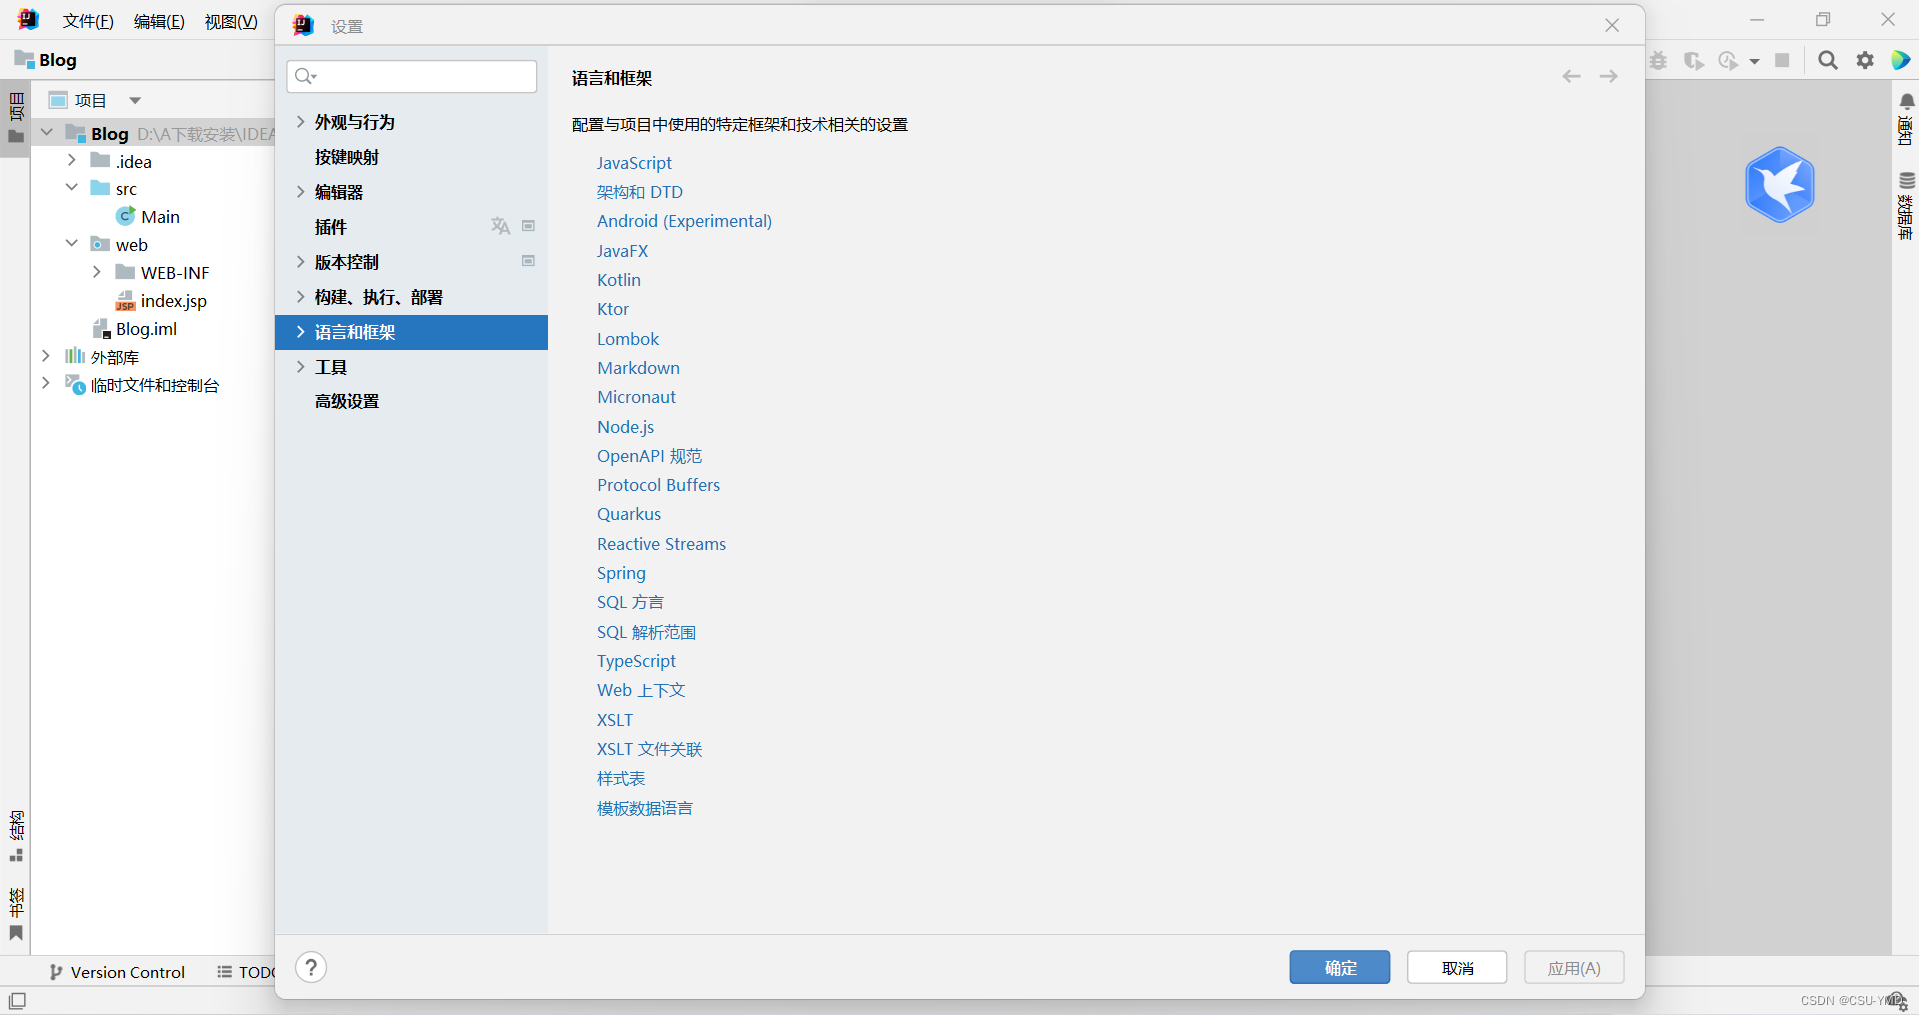Viewport: 1919px width, 1015px height.
Task: Open the profiler dropdown arrow in toolbar
Action: 1754,62
